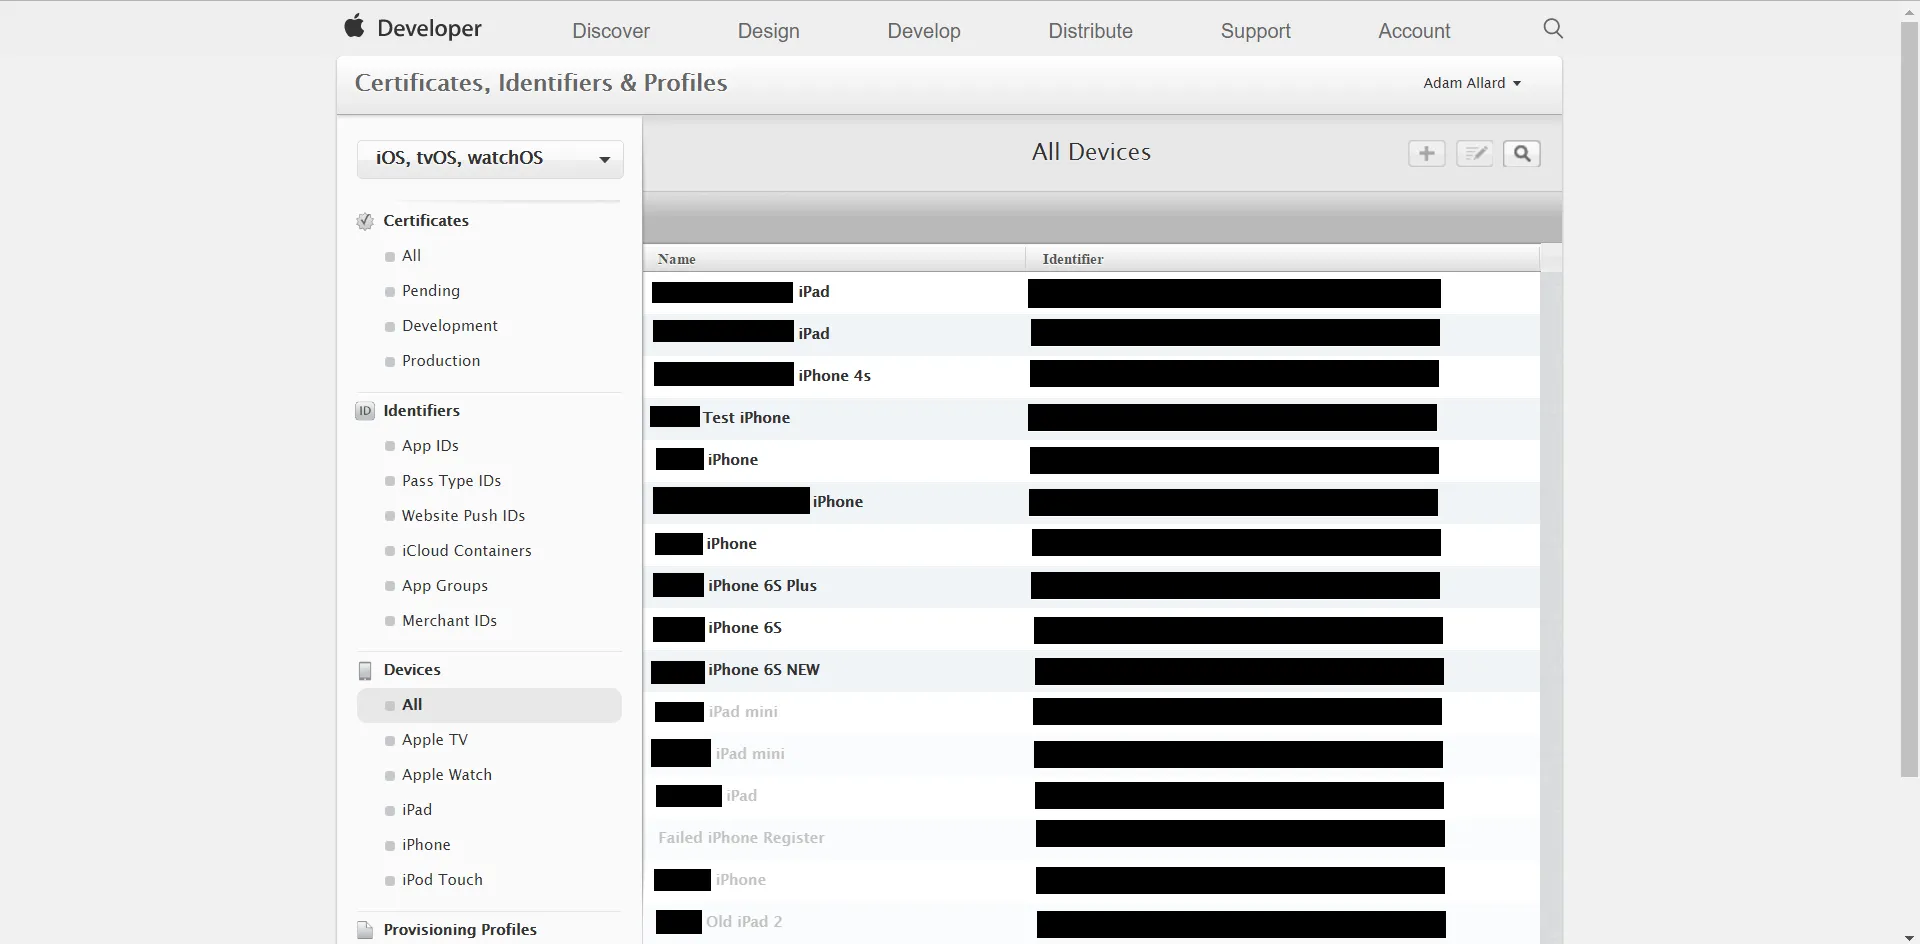Visit the Support page

[1256, 31]
